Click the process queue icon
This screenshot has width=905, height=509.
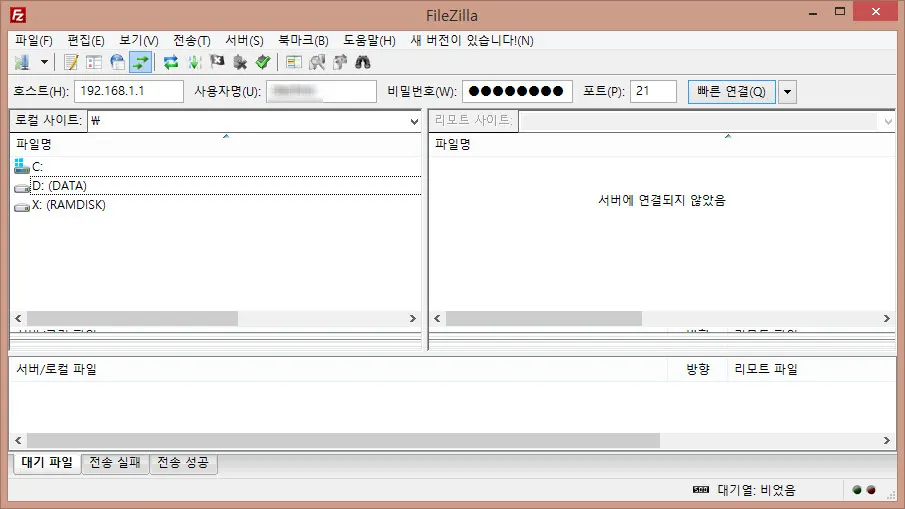click(195, 62)
